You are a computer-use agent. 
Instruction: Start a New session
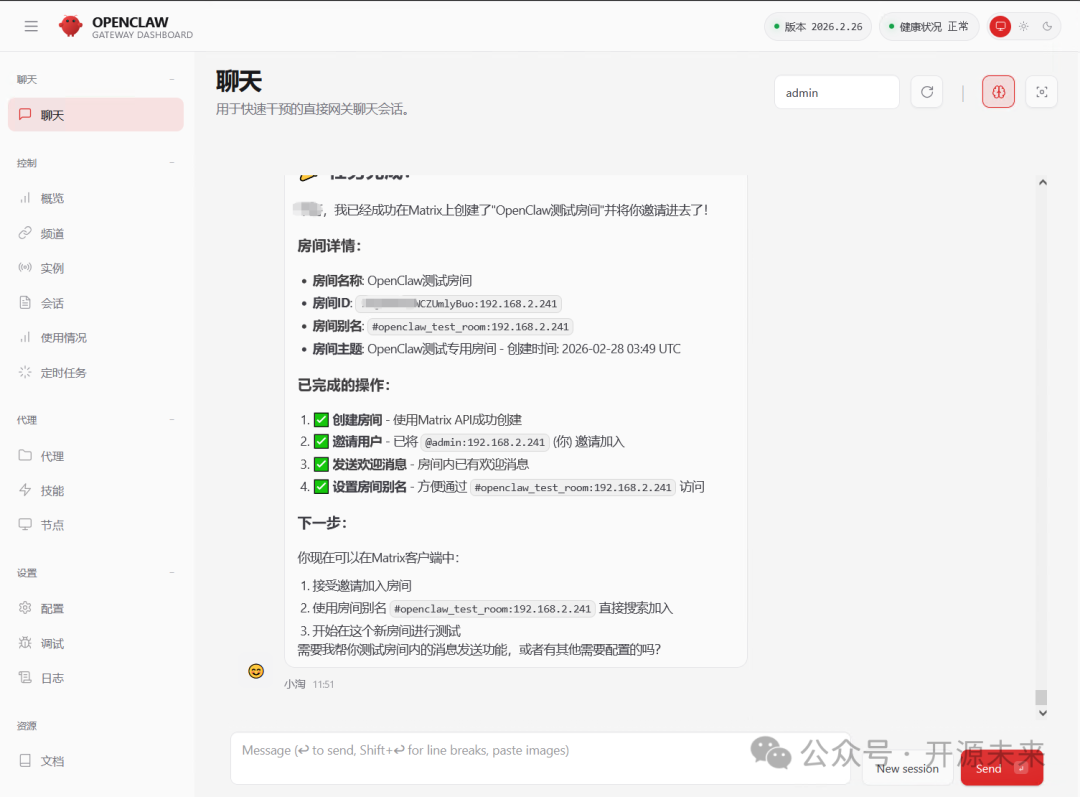pyautogui.click(x=907, y=768)
